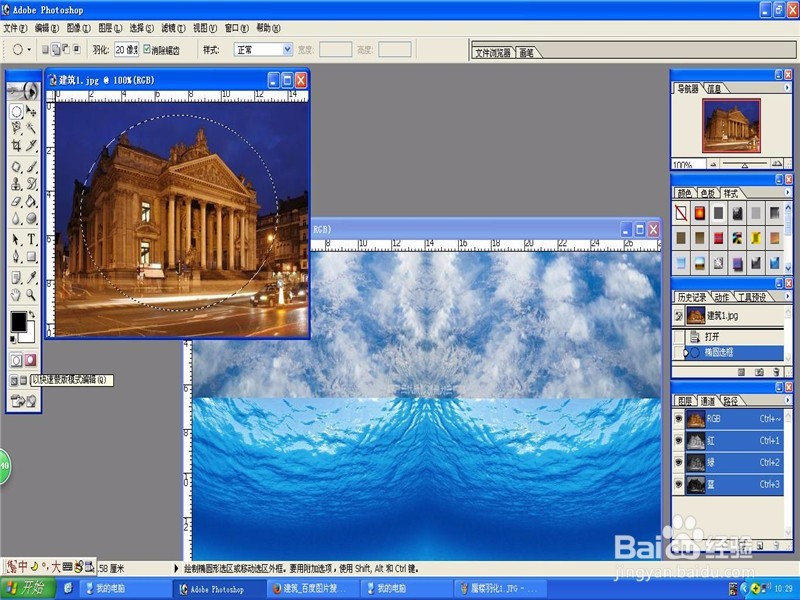This screenshot has height=600, width=800.
Task: Open the tool preset picker arrow beside marquee icon
Action: coord(29,49)
